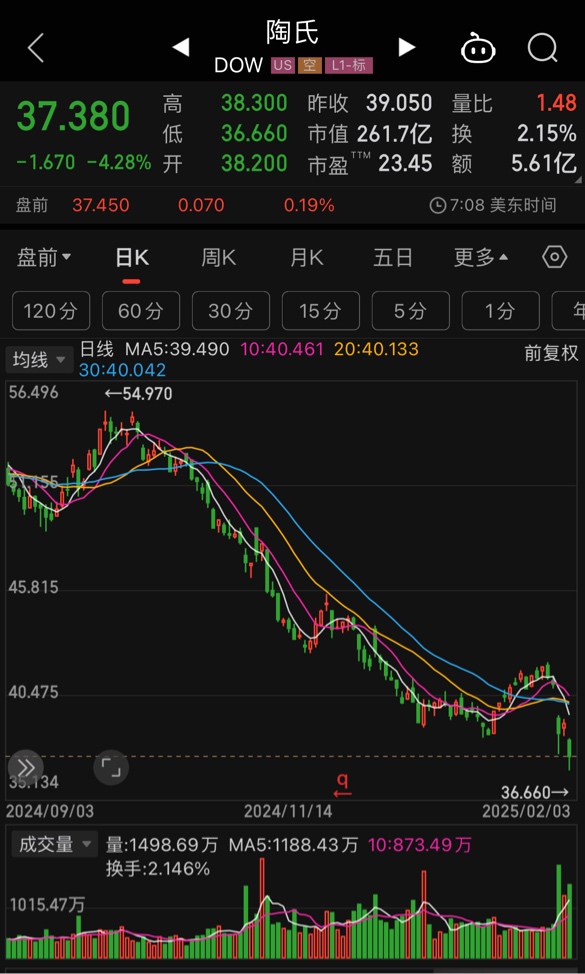Switch to the 周K tab
Viewport: 585px width, 974px height.
click(x=219, y=257)
